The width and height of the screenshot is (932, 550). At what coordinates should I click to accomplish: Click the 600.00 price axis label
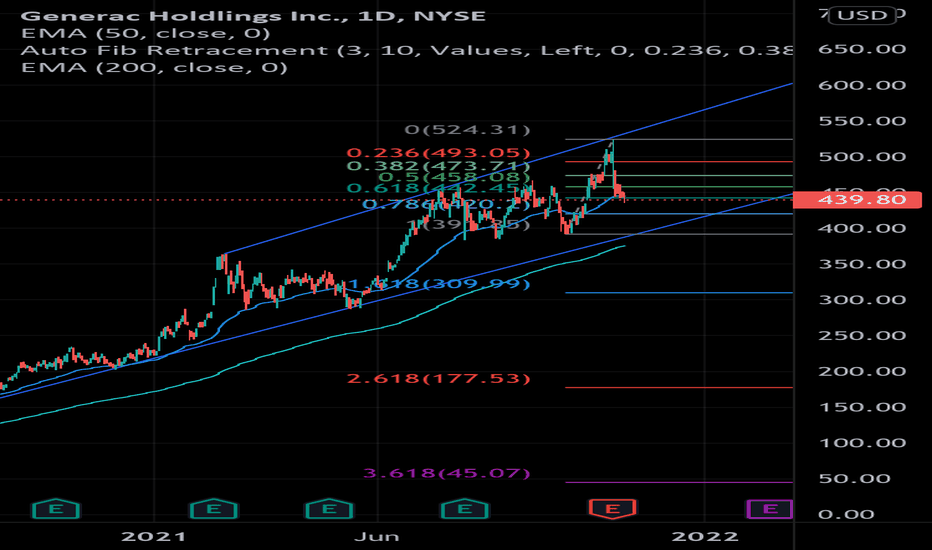(x=862, y=85)
